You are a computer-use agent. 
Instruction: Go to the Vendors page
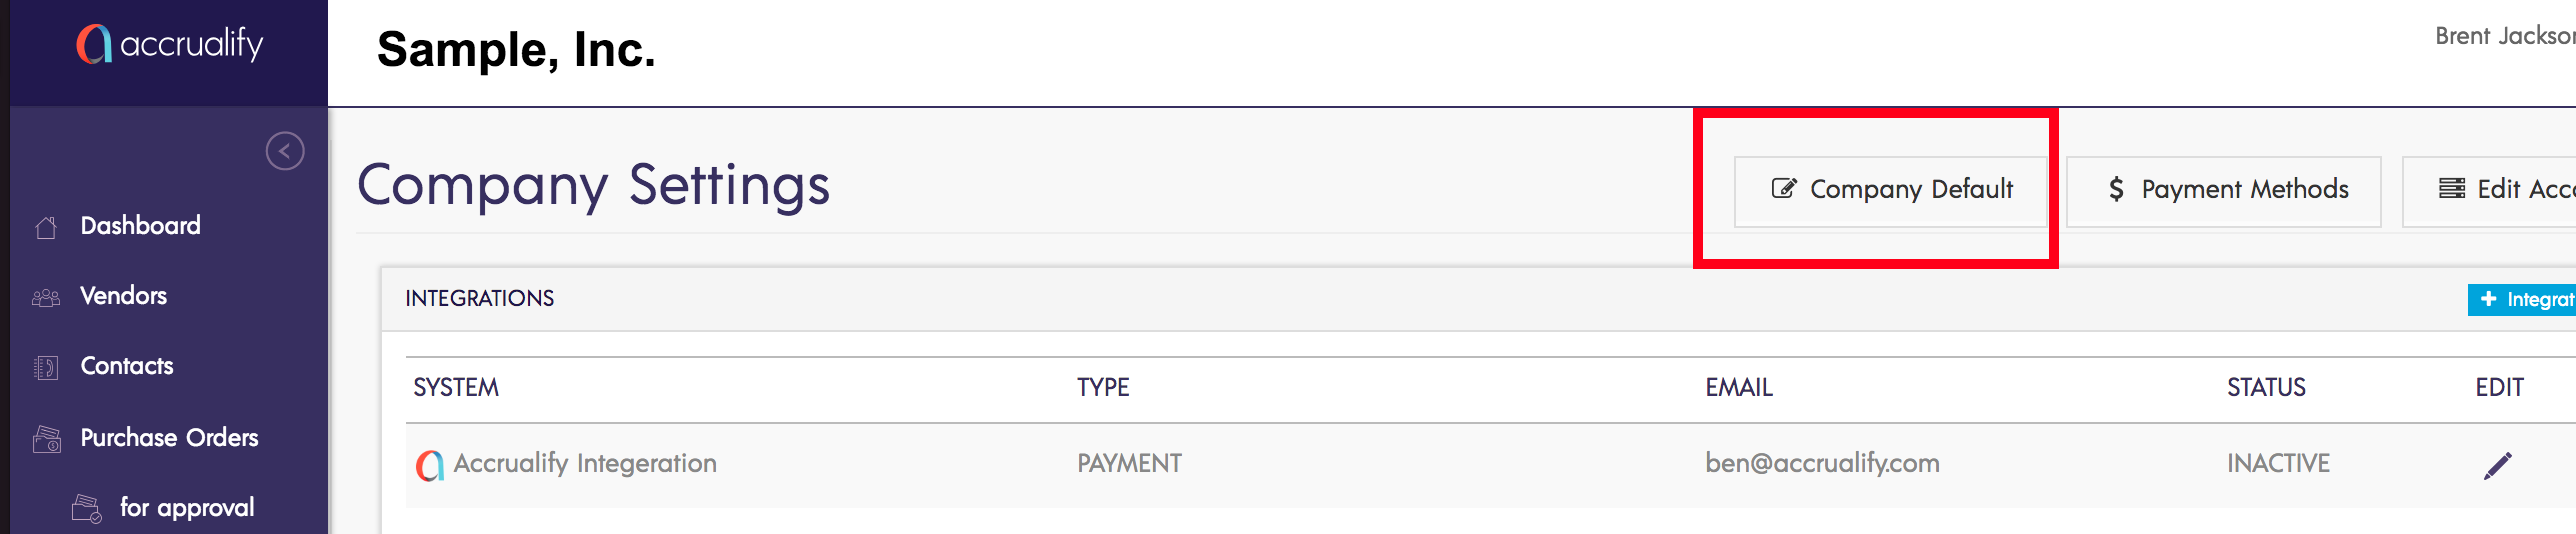tap(123, 296)
